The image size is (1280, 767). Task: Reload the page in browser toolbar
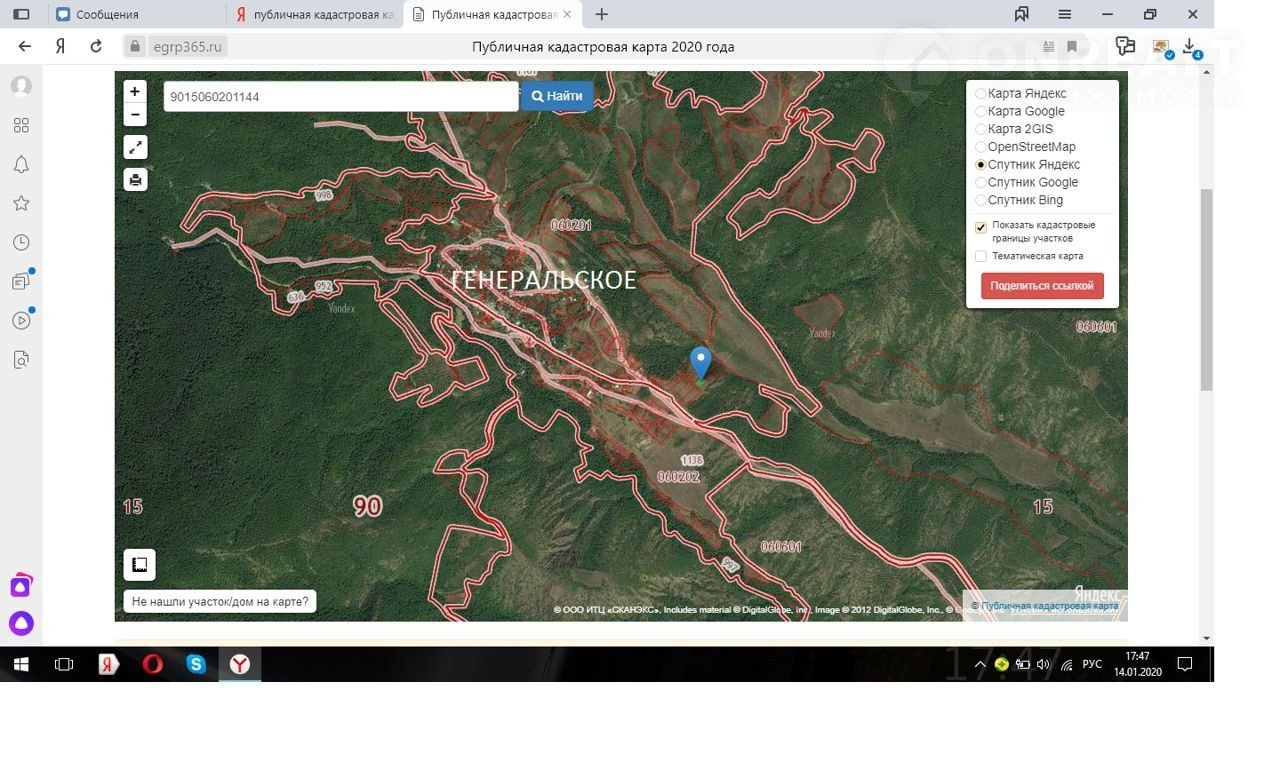(x=96, y=46)
